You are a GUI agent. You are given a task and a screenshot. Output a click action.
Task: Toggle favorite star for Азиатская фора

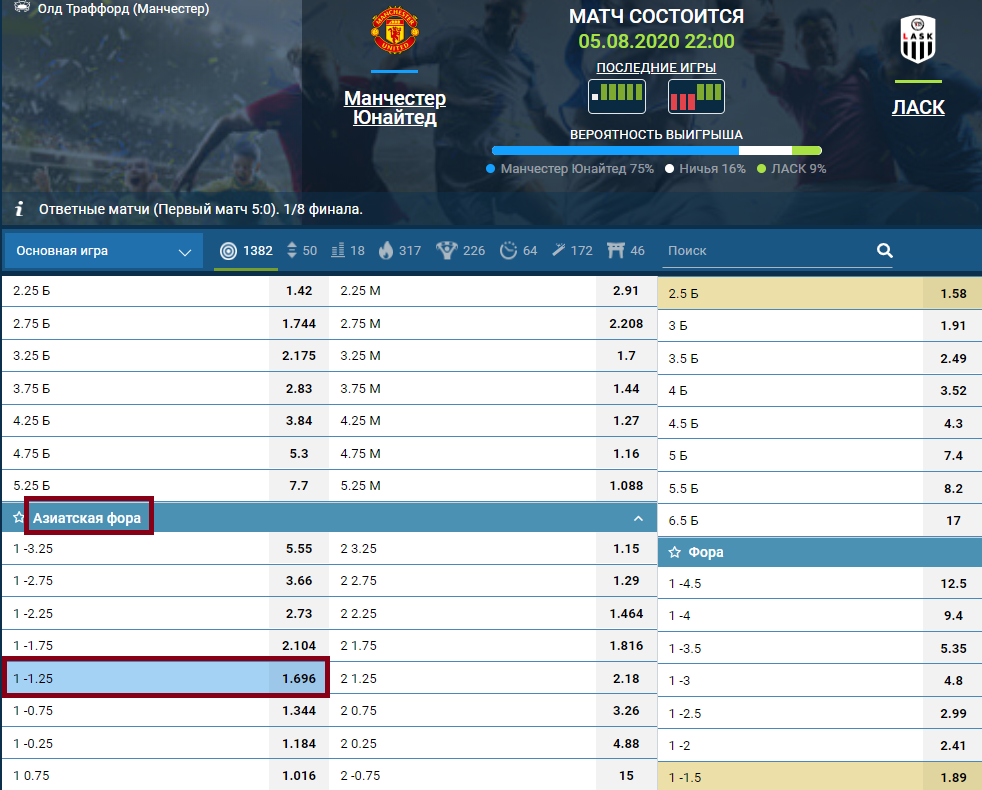[18, 518]
